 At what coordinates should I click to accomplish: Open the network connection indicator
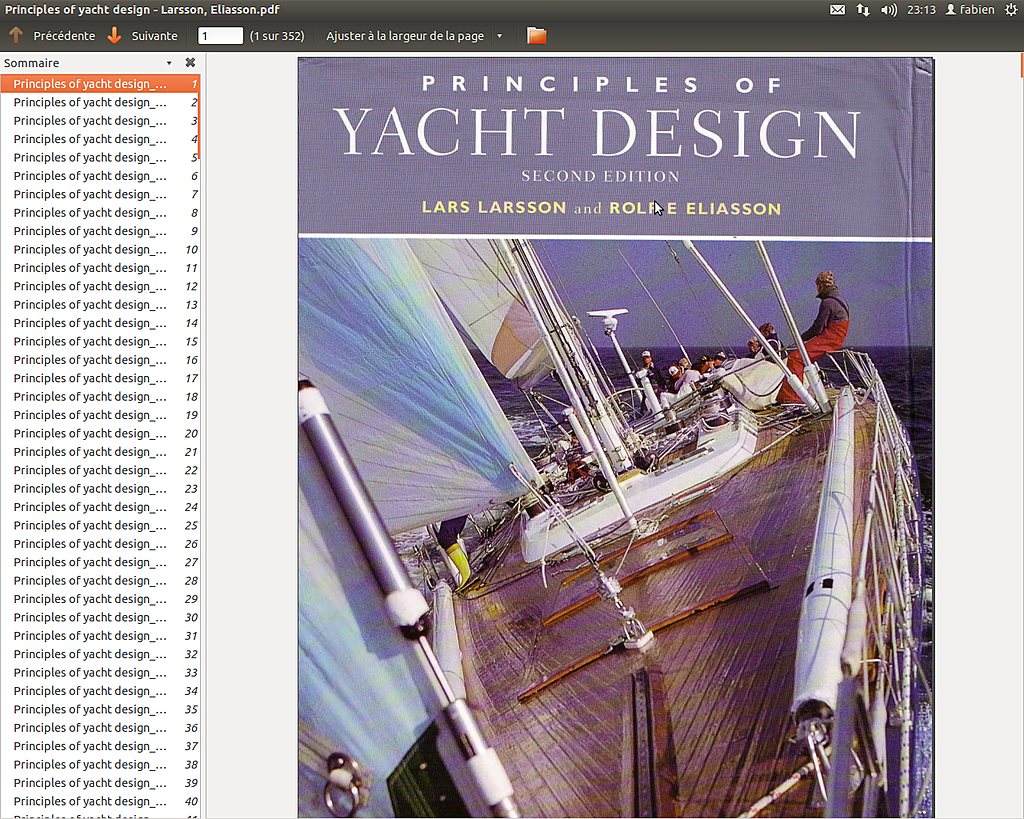coord(863,10)
